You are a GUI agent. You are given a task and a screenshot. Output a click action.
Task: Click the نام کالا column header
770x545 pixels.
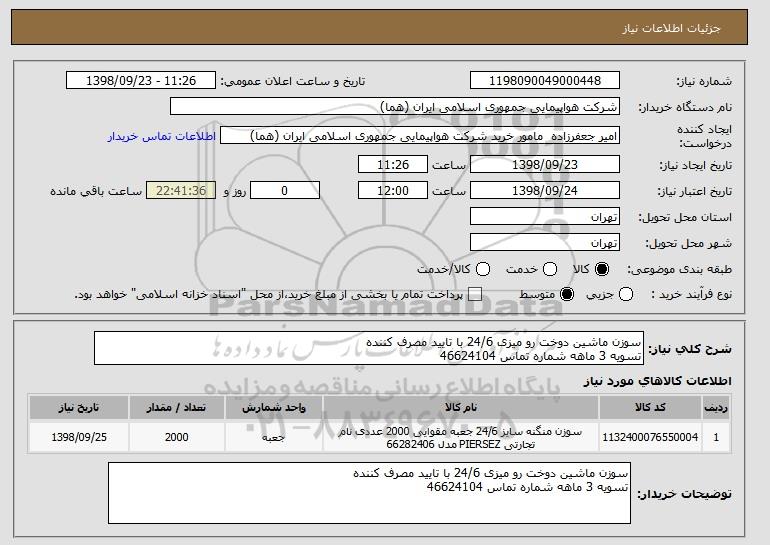pos(461,408)
